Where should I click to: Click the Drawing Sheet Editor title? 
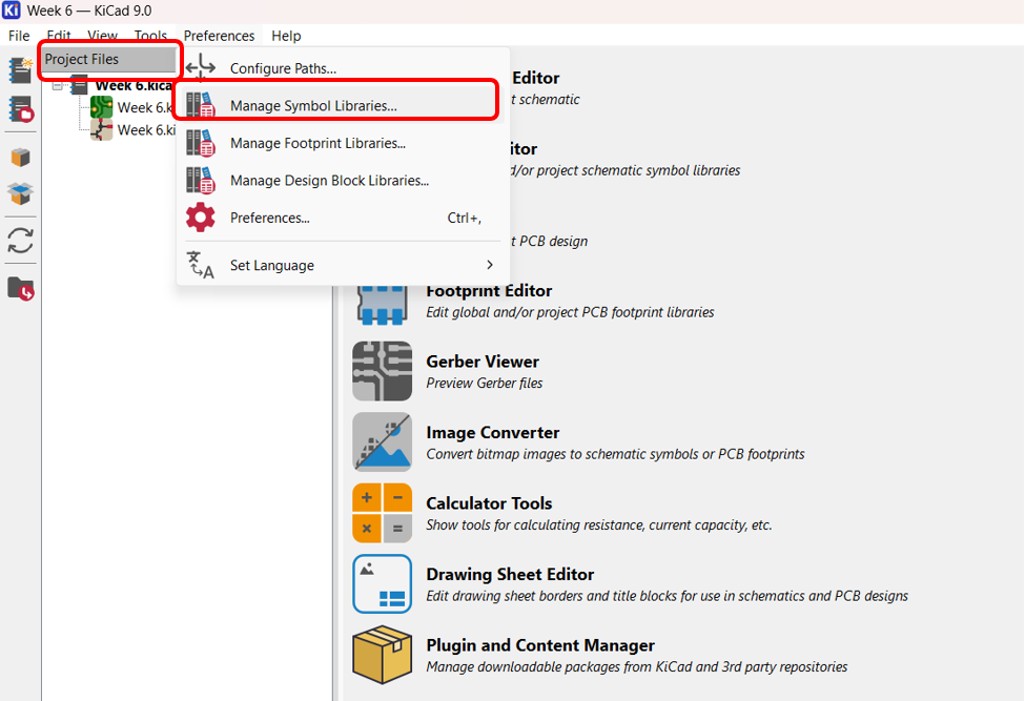(510, 573)
